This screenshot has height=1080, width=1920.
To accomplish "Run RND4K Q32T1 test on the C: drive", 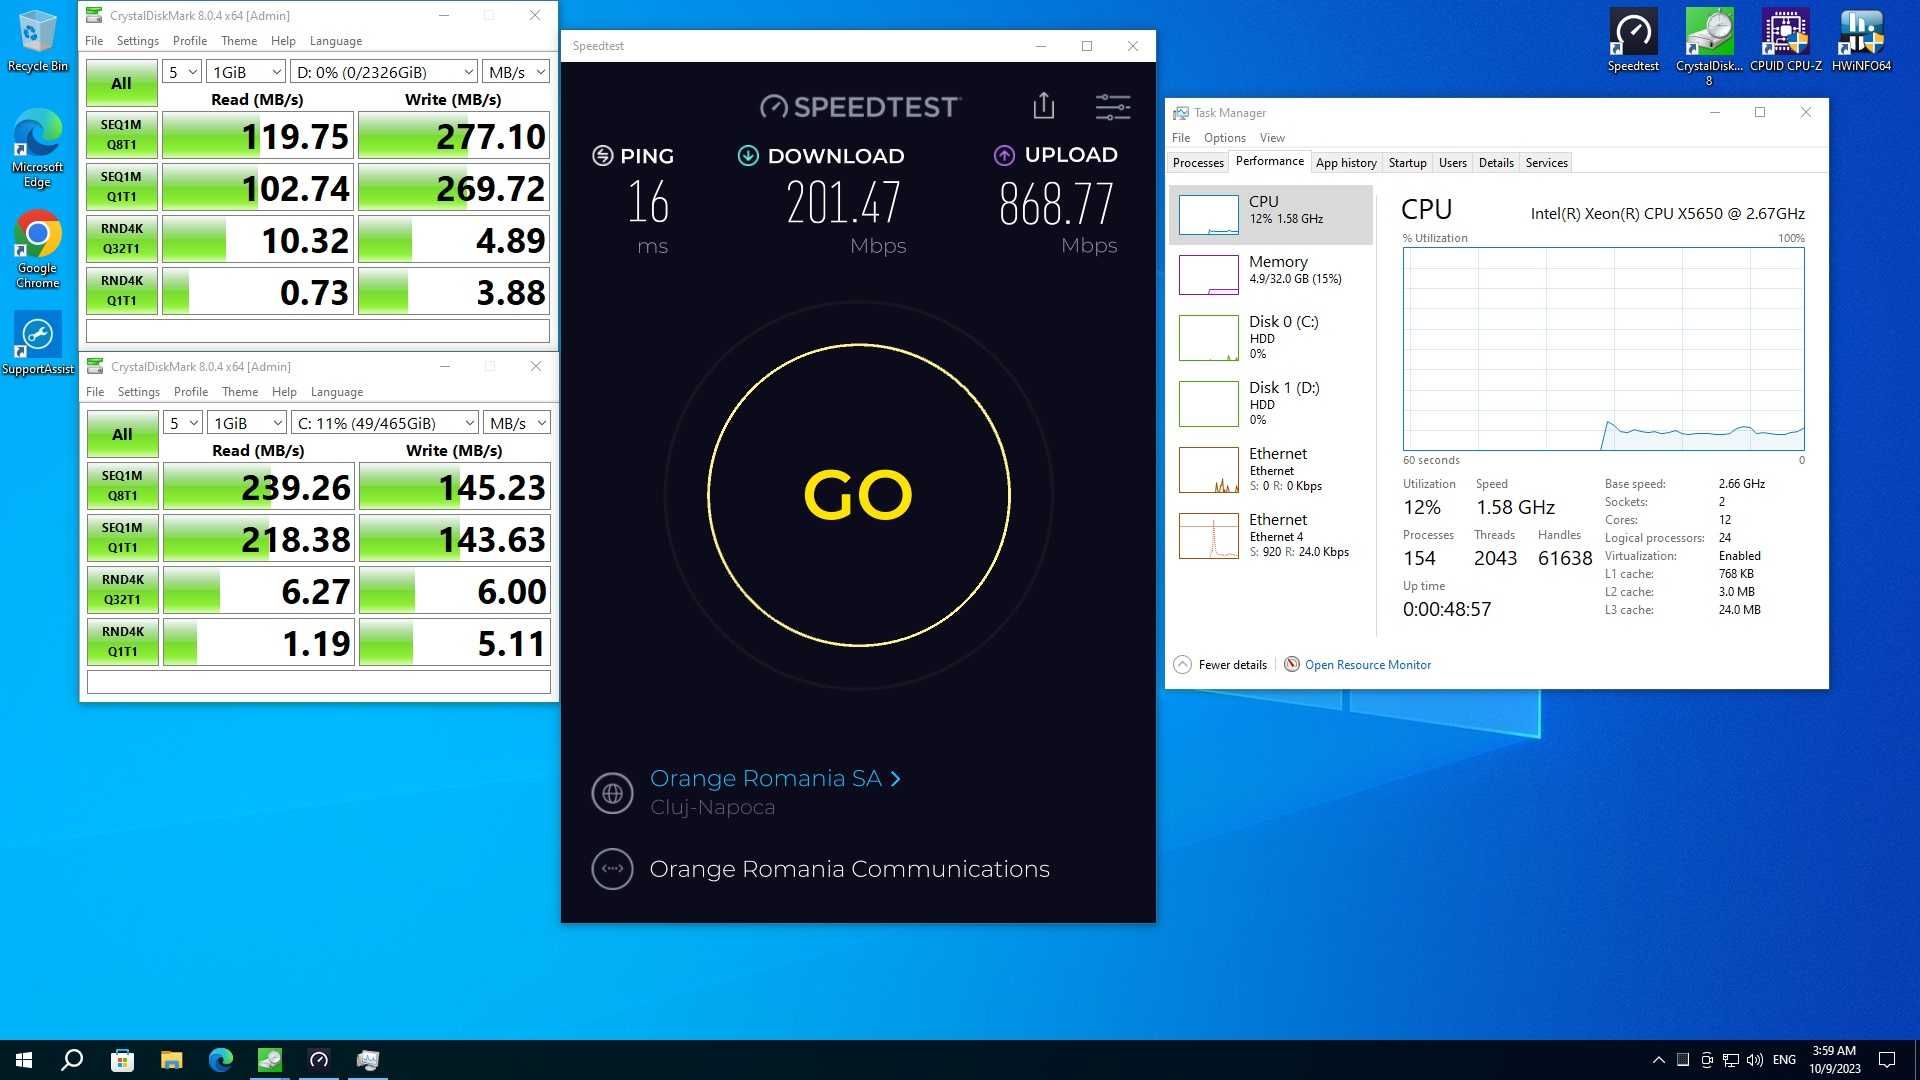I will [122, 590].
